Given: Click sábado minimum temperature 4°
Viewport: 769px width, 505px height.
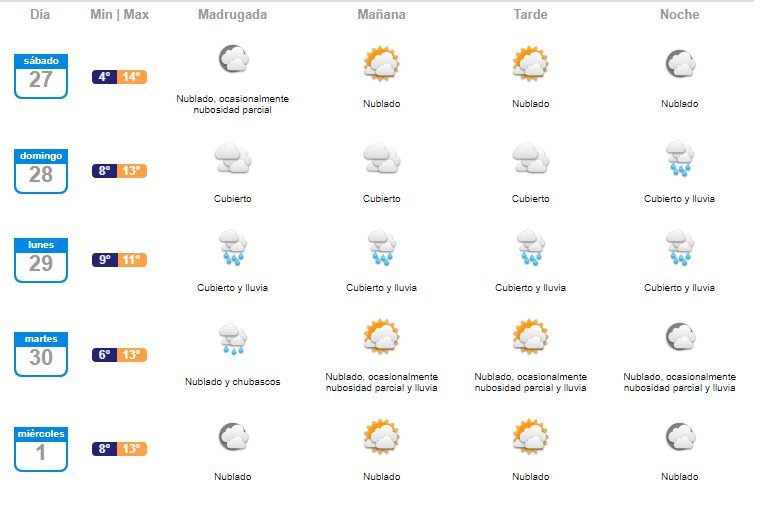Looking at the screenshot, I should [x=104, y=77].
